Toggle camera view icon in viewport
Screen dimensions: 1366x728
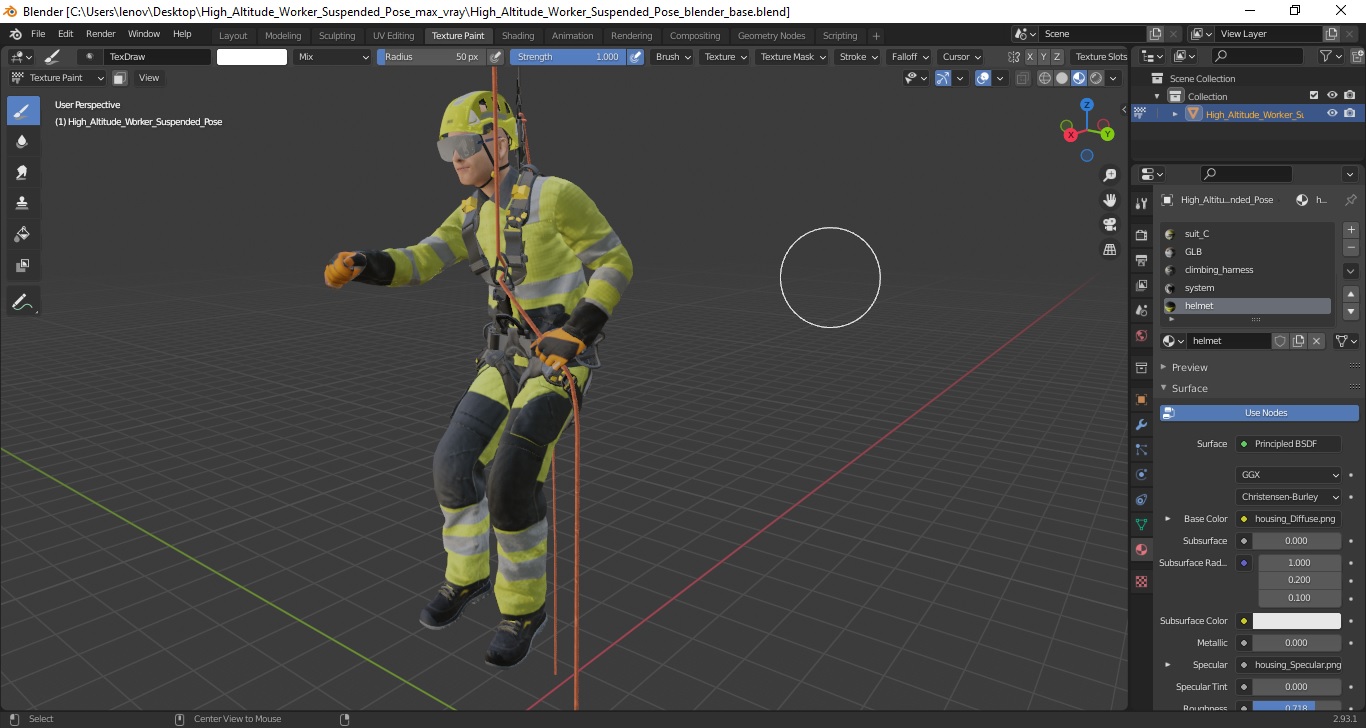pyautogui.click(x=1110, y=224)
